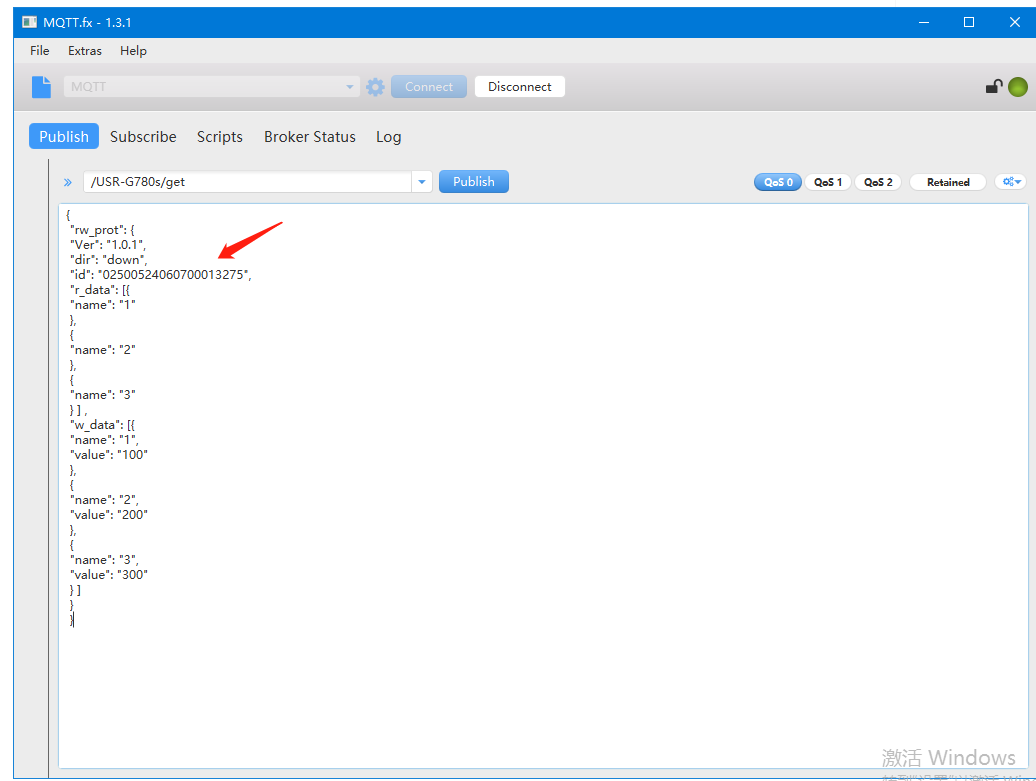Image resolution: width=1036 pixels, height=781 pixels.
Task: Click the "value": "300" line
Action: pyautogui.click(x=109, y=575)
